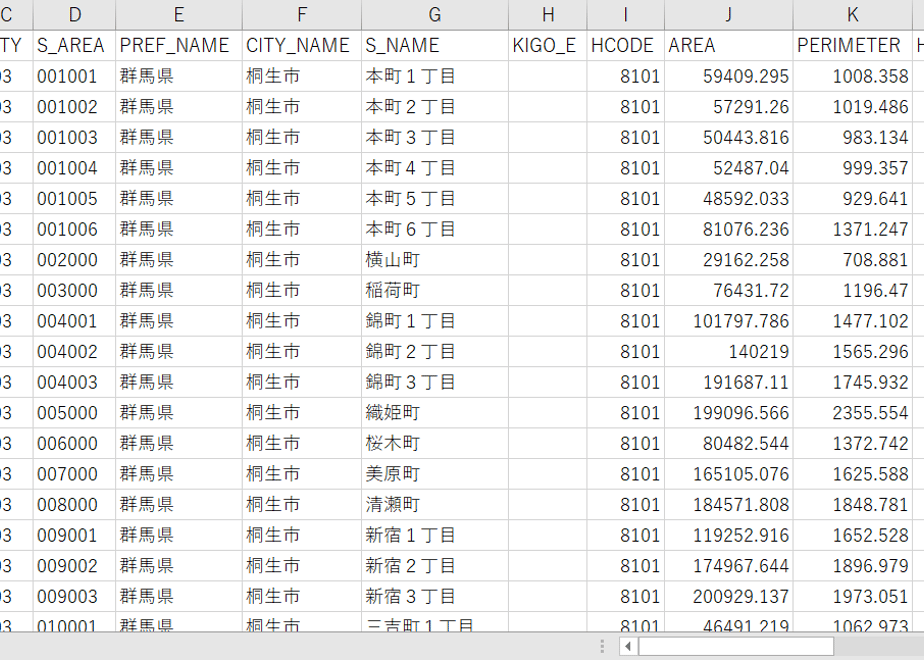Select PERIMETER value 1896.979

click(x=852, y=566)
